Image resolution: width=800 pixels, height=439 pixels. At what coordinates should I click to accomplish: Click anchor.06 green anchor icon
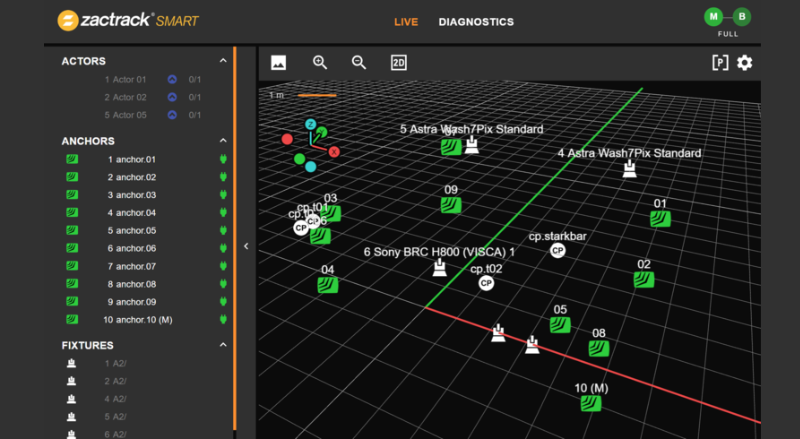(x=72, y=248)
